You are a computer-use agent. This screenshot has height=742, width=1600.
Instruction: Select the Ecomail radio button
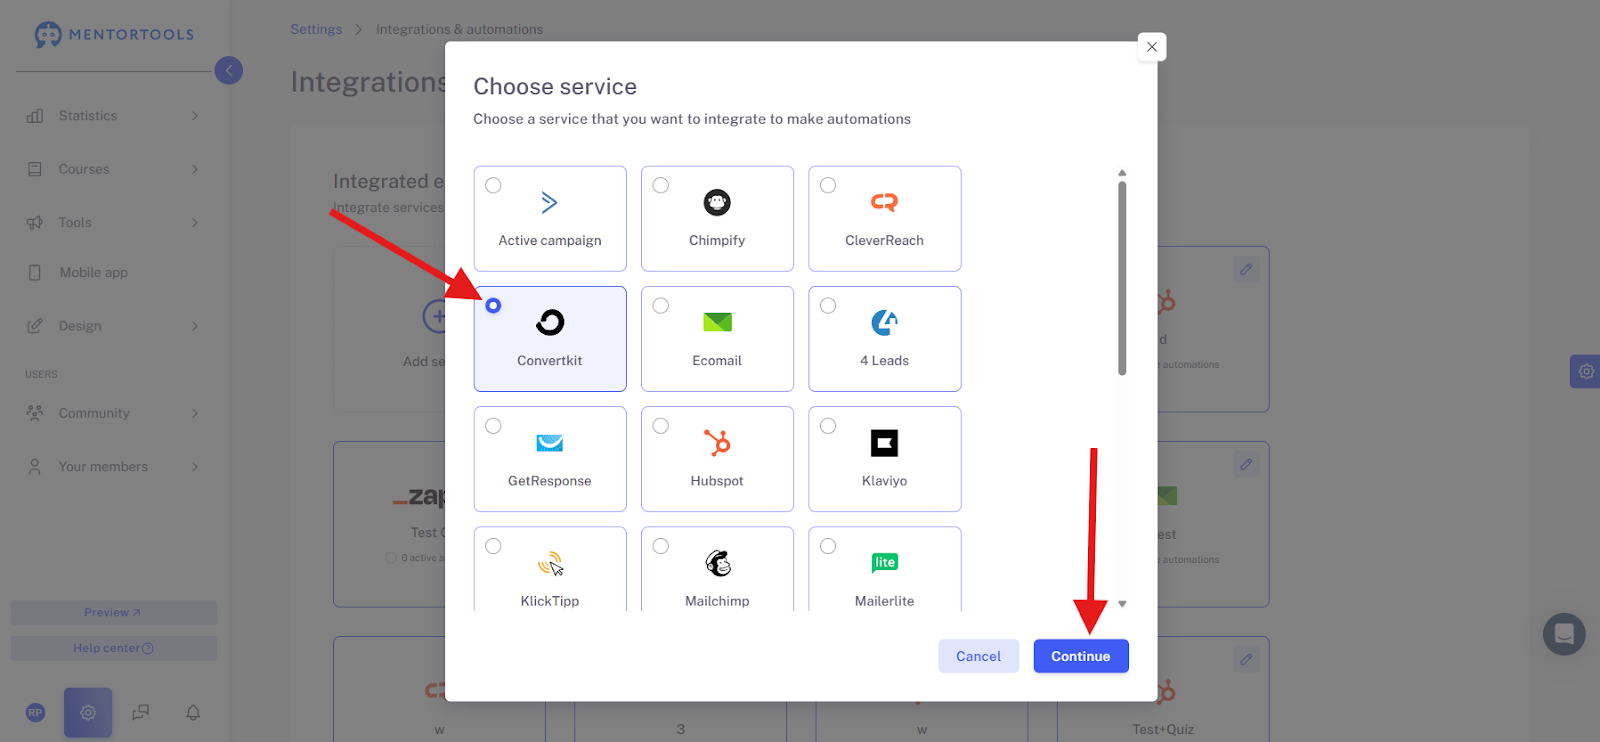coord(661,305)
